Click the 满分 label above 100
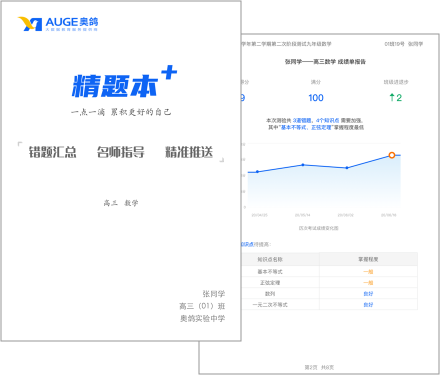Image resolution: width=440 pixels, height=375 pixels. tap(316, 82)
